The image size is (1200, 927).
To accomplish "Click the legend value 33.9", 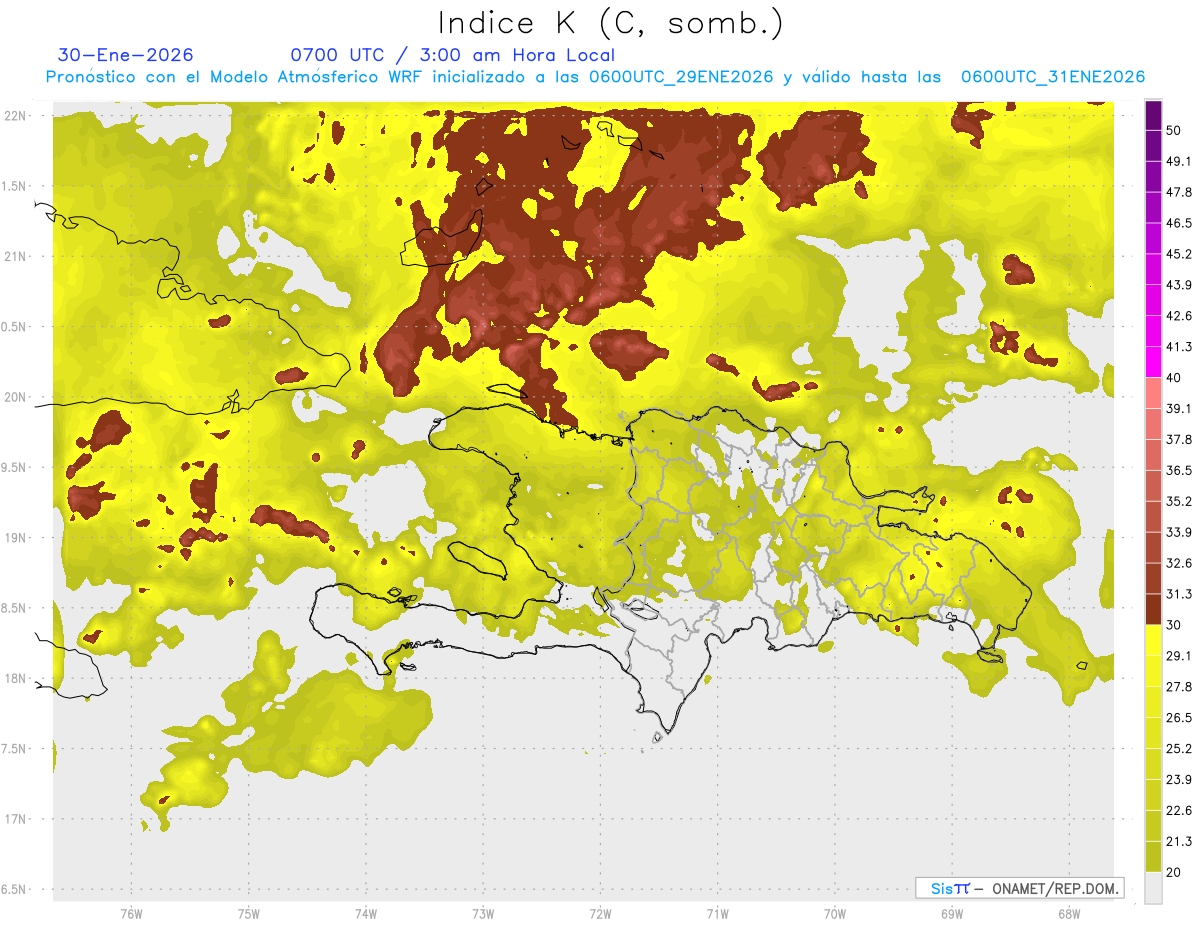I will [x=1178, y=533].
